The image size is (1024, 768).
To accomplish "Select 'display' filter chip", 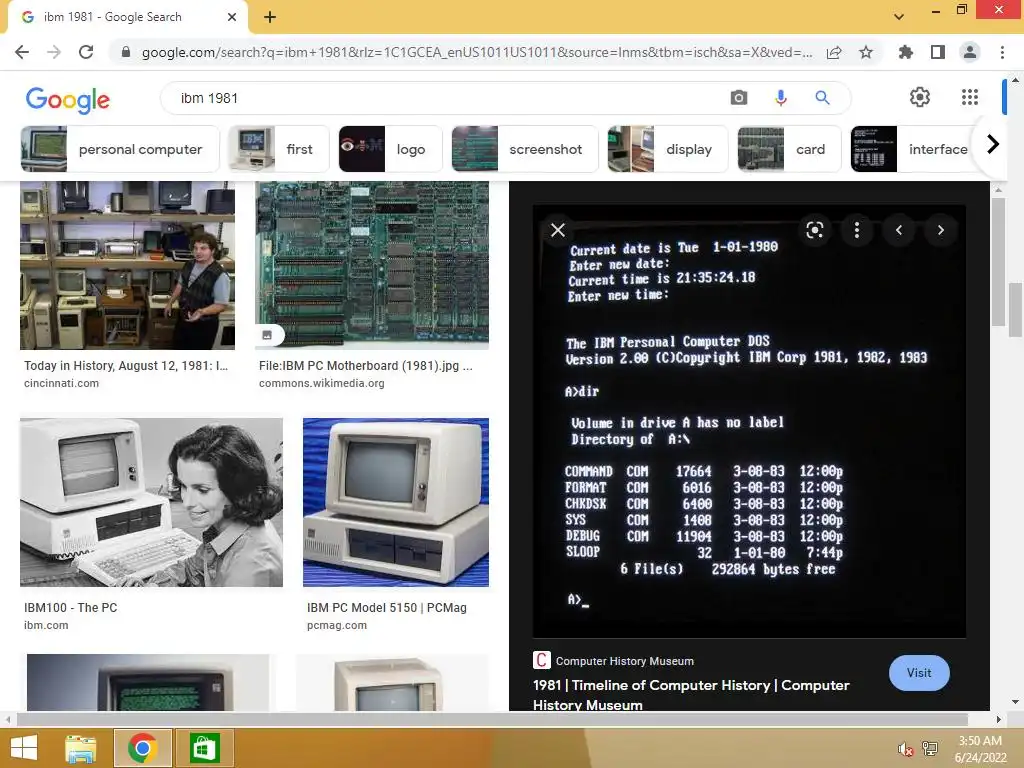I will pos(667,149).
